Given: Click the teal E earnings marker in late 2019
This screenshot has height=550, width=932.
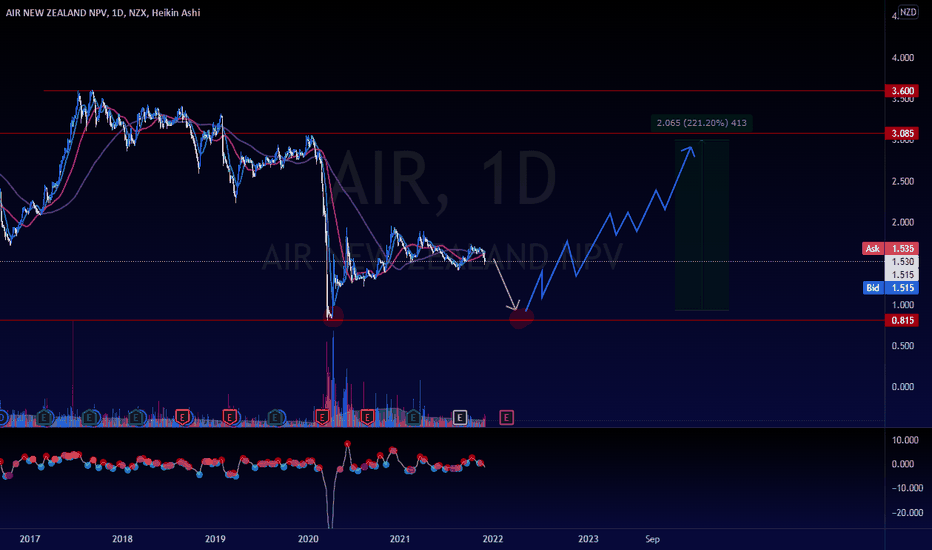Looking at the screenshot, I should coord(275,418).
